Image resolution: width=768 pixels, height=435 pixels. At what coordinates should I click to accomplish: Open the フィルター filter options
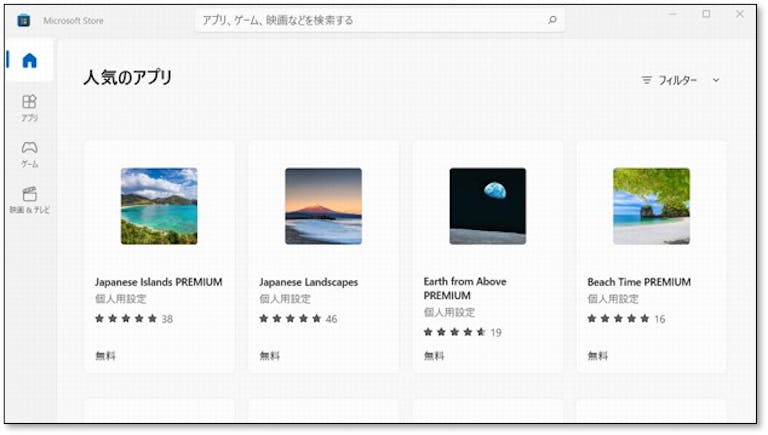(x=681, y=80)
